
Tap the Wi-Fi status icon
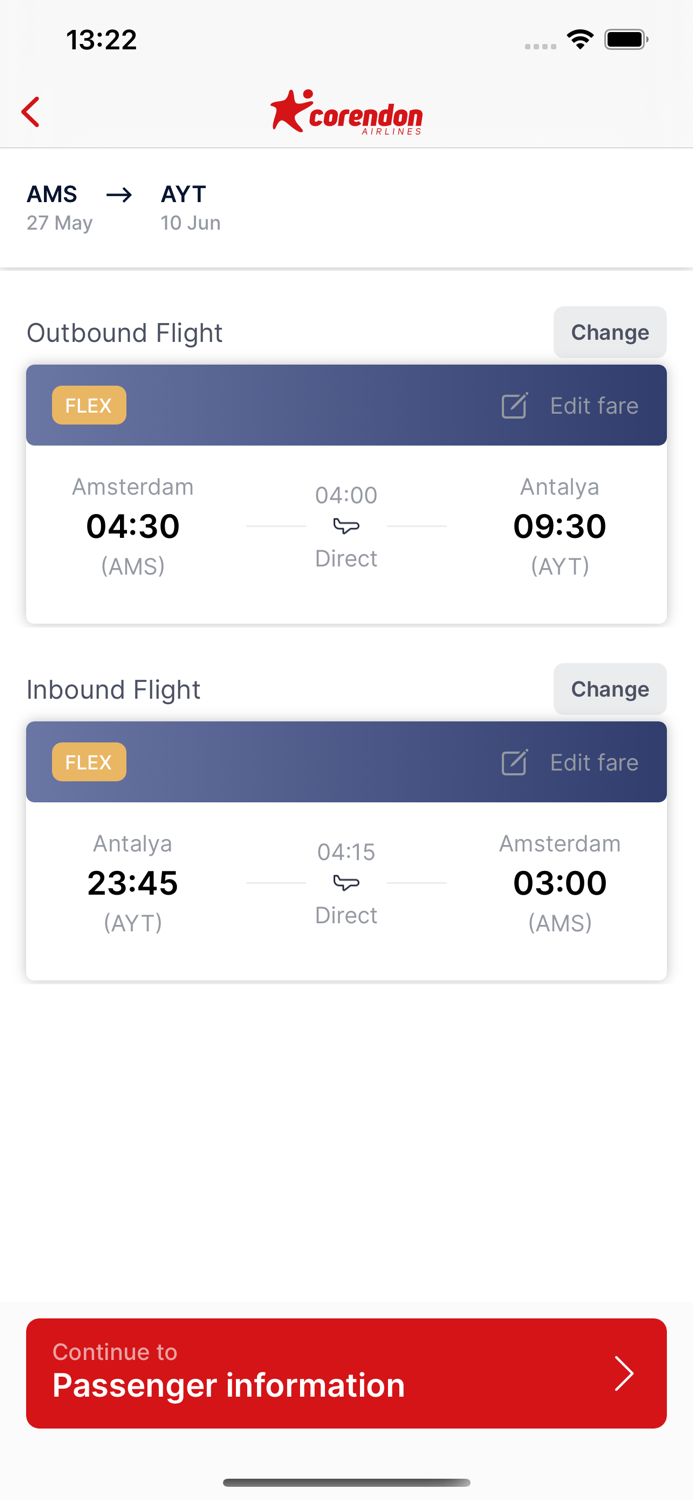click(579, 40)
